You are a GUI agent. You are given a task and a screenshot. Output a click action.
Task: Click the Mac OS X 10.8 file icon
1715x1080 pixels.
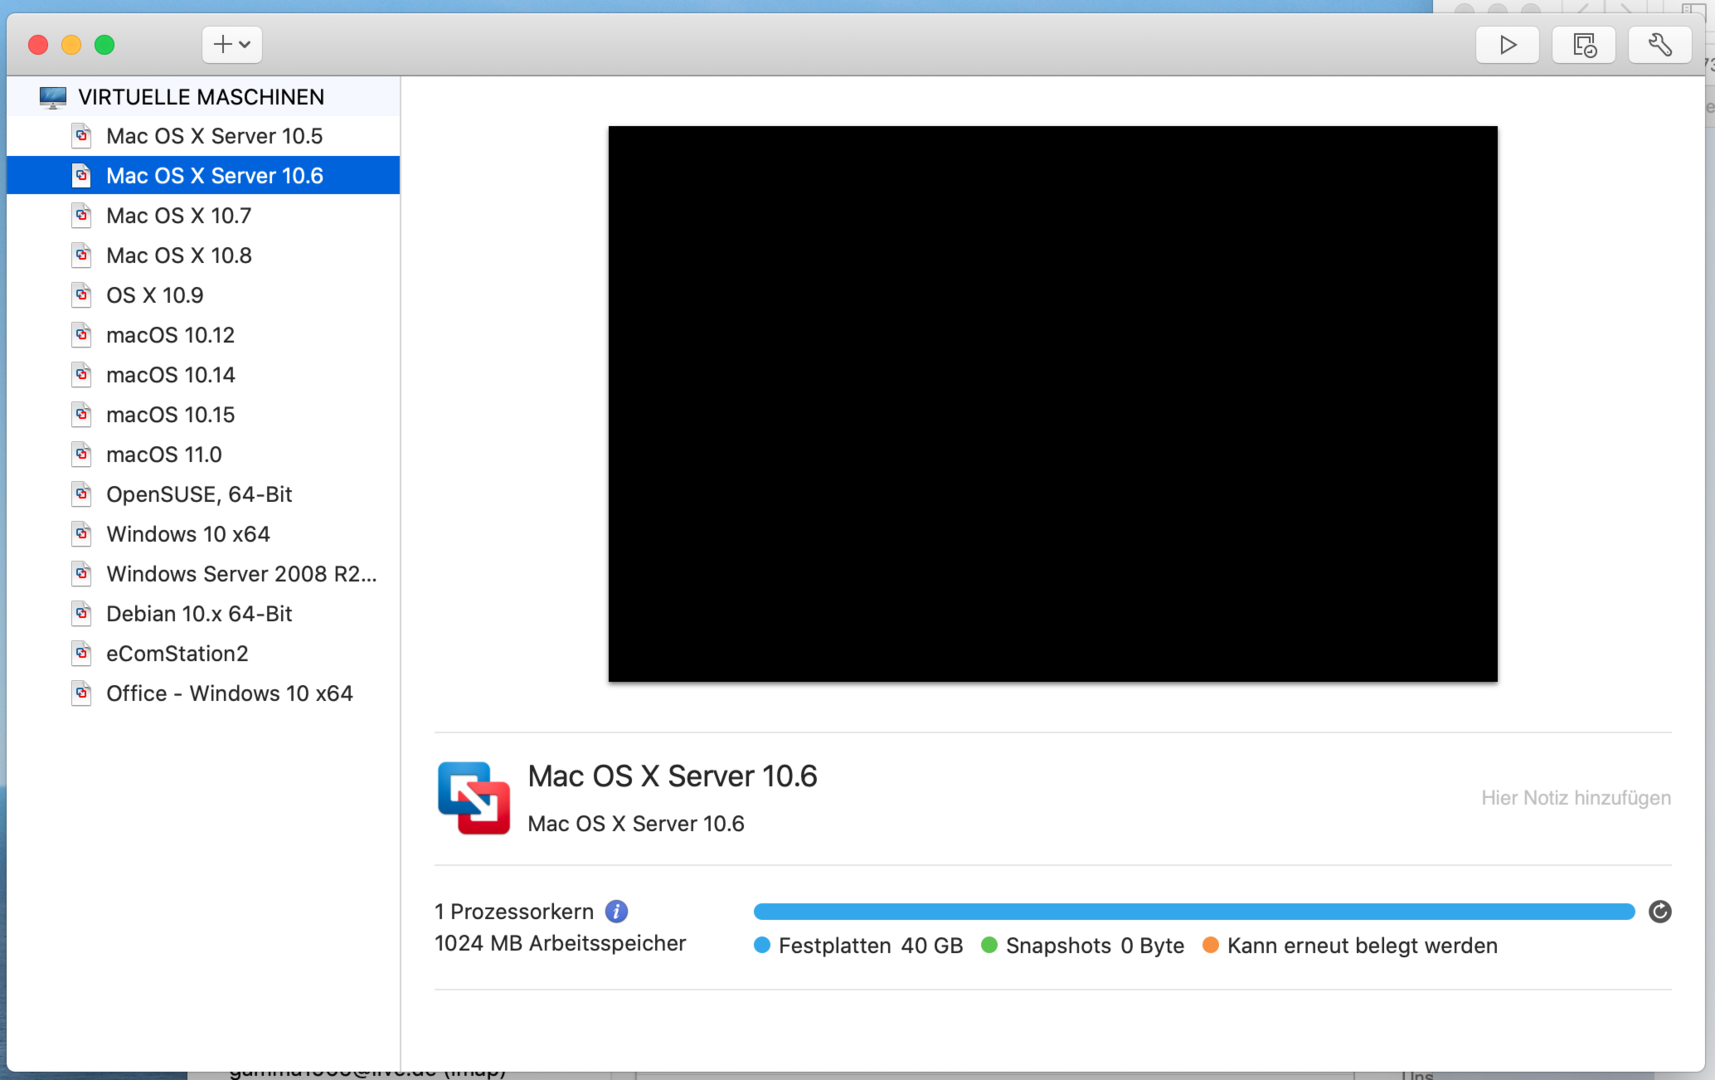(x=82, y=255)
